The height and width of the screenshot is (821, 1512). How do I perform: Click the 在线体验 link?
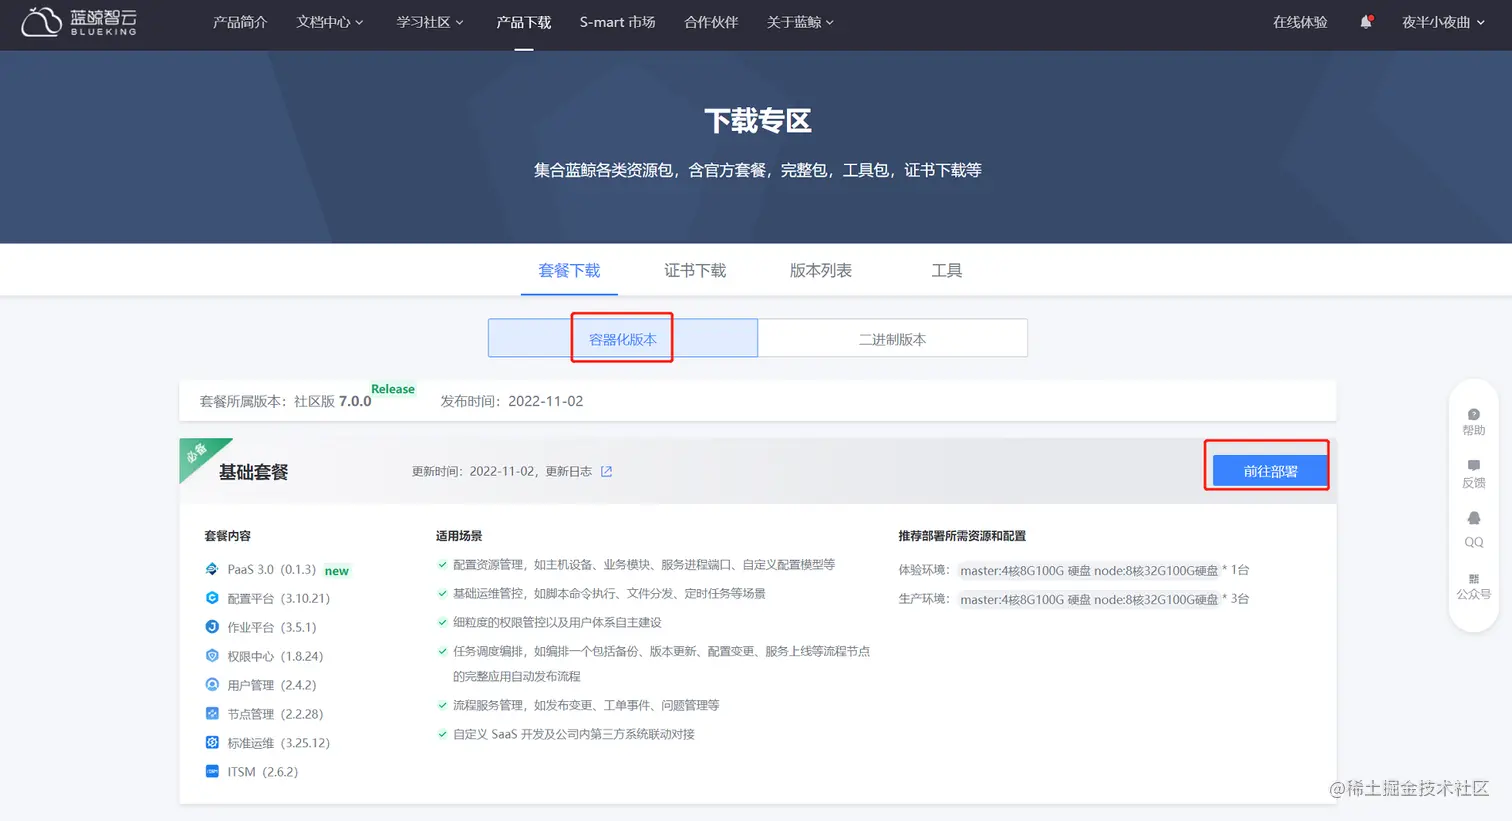coord(1300,22)
